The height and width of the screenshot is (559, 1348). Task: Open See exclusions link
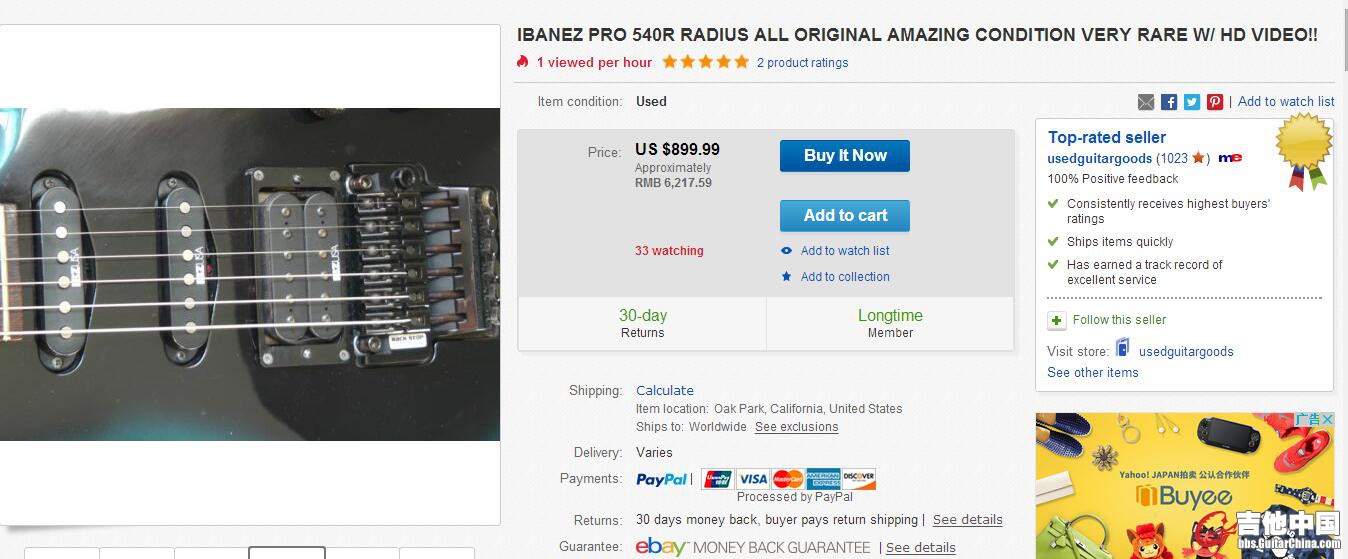pos(796,427)
